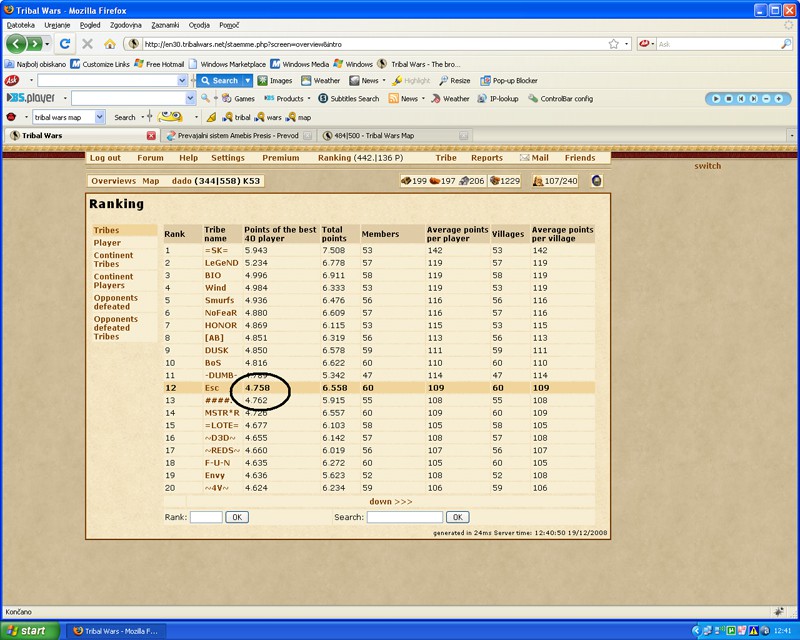Click the Firefox home icon
This screenshot has width=800, height=640.
coord(110,44)
